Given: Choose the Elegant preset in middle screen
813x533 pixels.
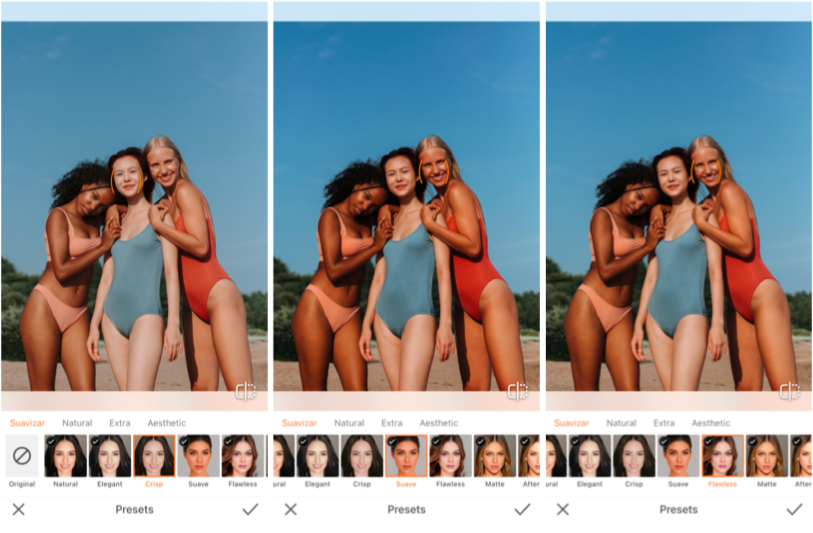Looking at the screenshot, I should [317, 456].
